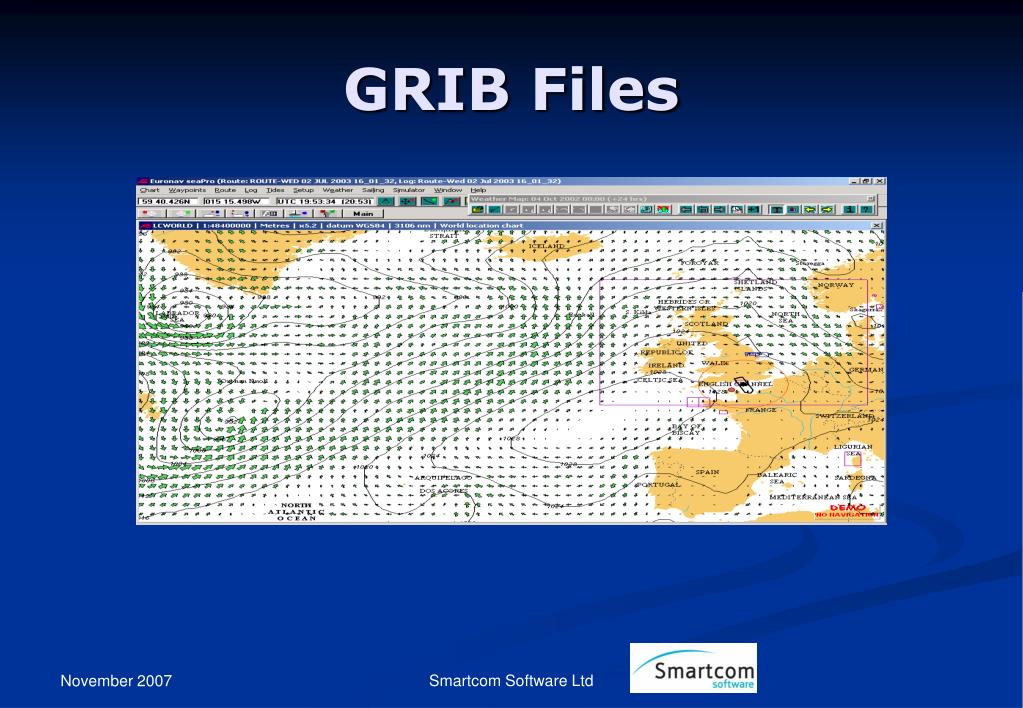Click the latitude field 59 40.426N
The image size is (1023, 708).
tap(168, 201)
